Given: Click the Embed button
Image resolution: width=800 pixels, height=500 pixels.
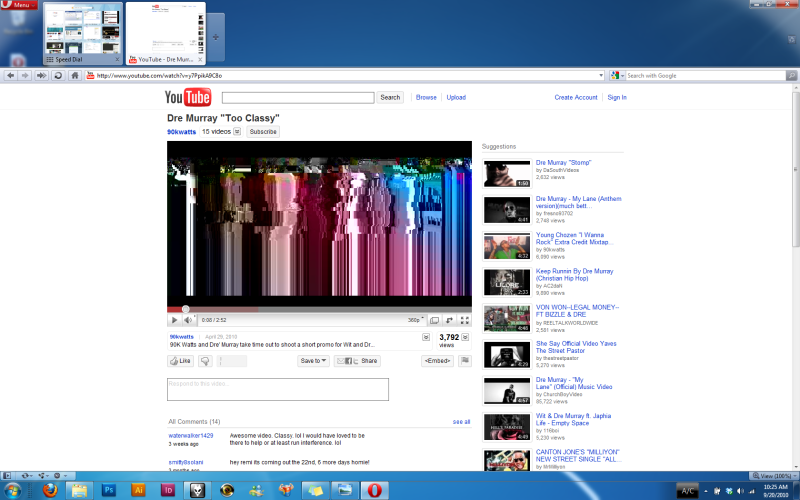Looking at the screenshot, I should (x=437, y=361).
